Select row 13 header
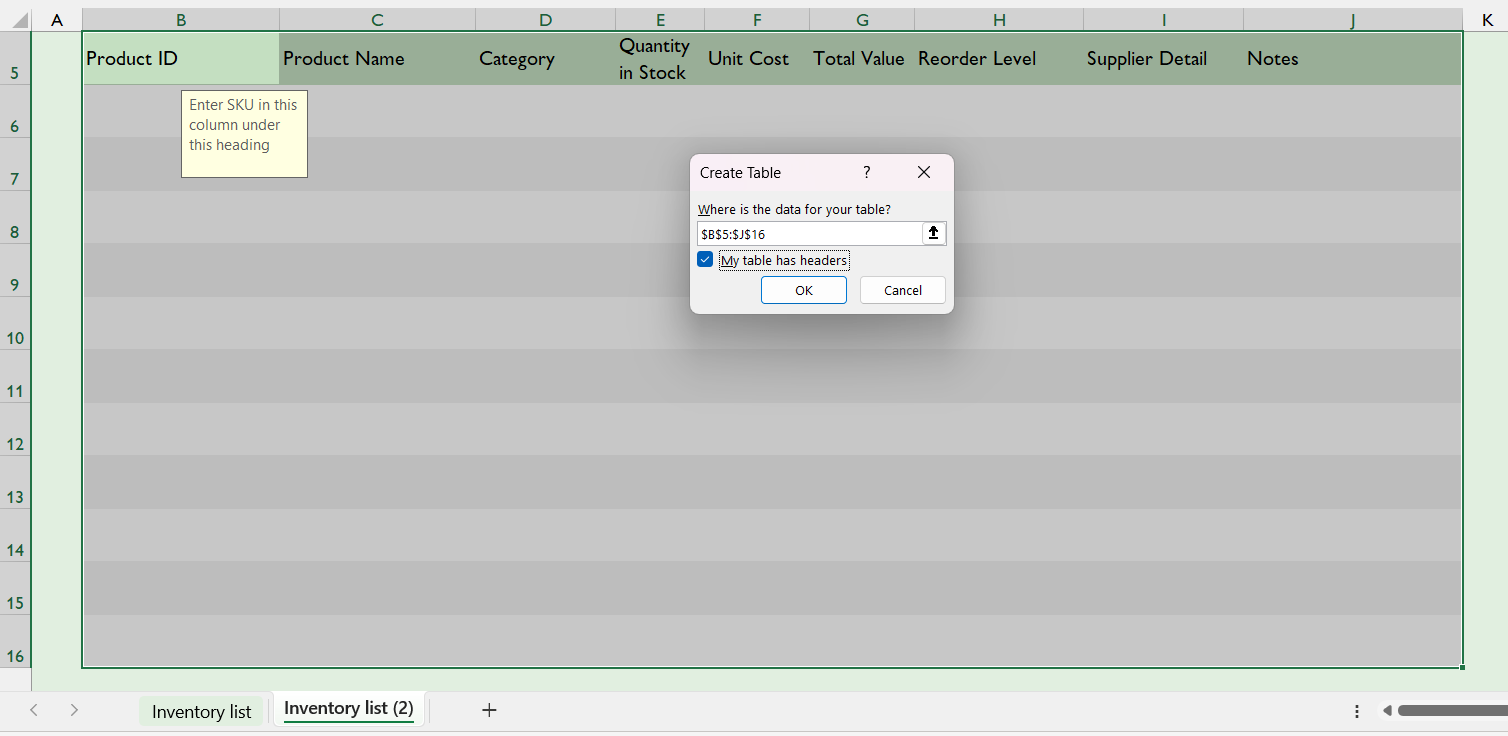The image size is (1508, 736). click(15, 482)
